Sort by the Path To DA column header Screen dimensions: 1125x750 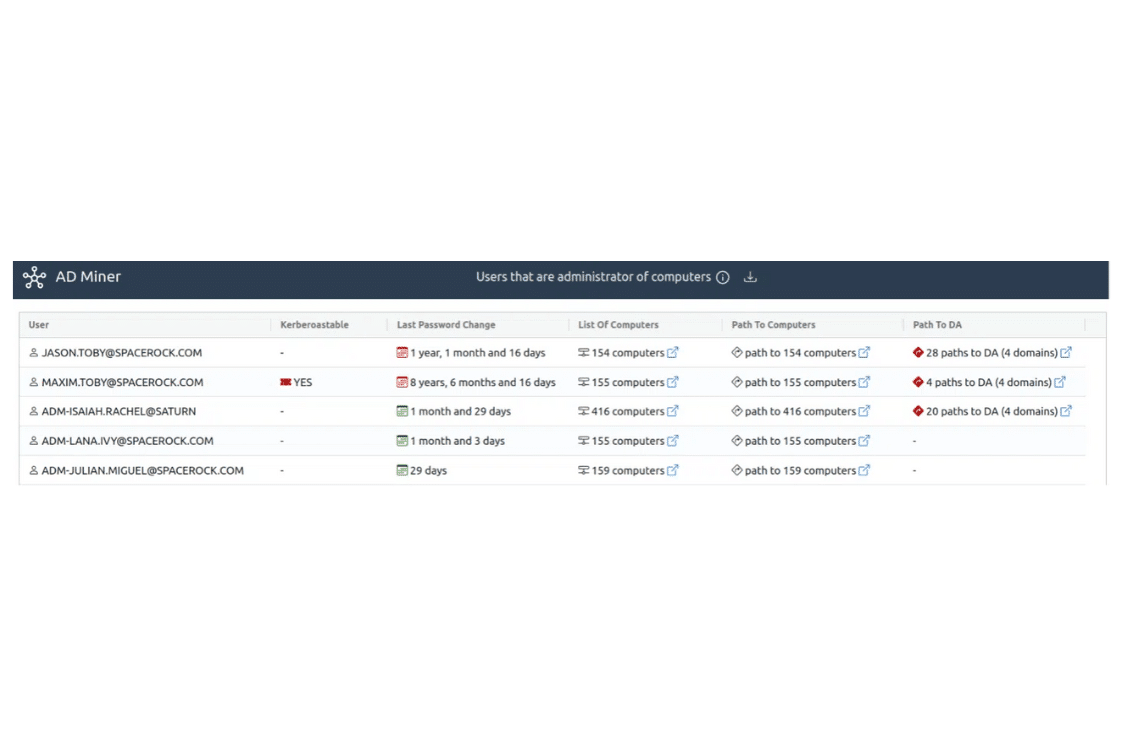(937, 324)
